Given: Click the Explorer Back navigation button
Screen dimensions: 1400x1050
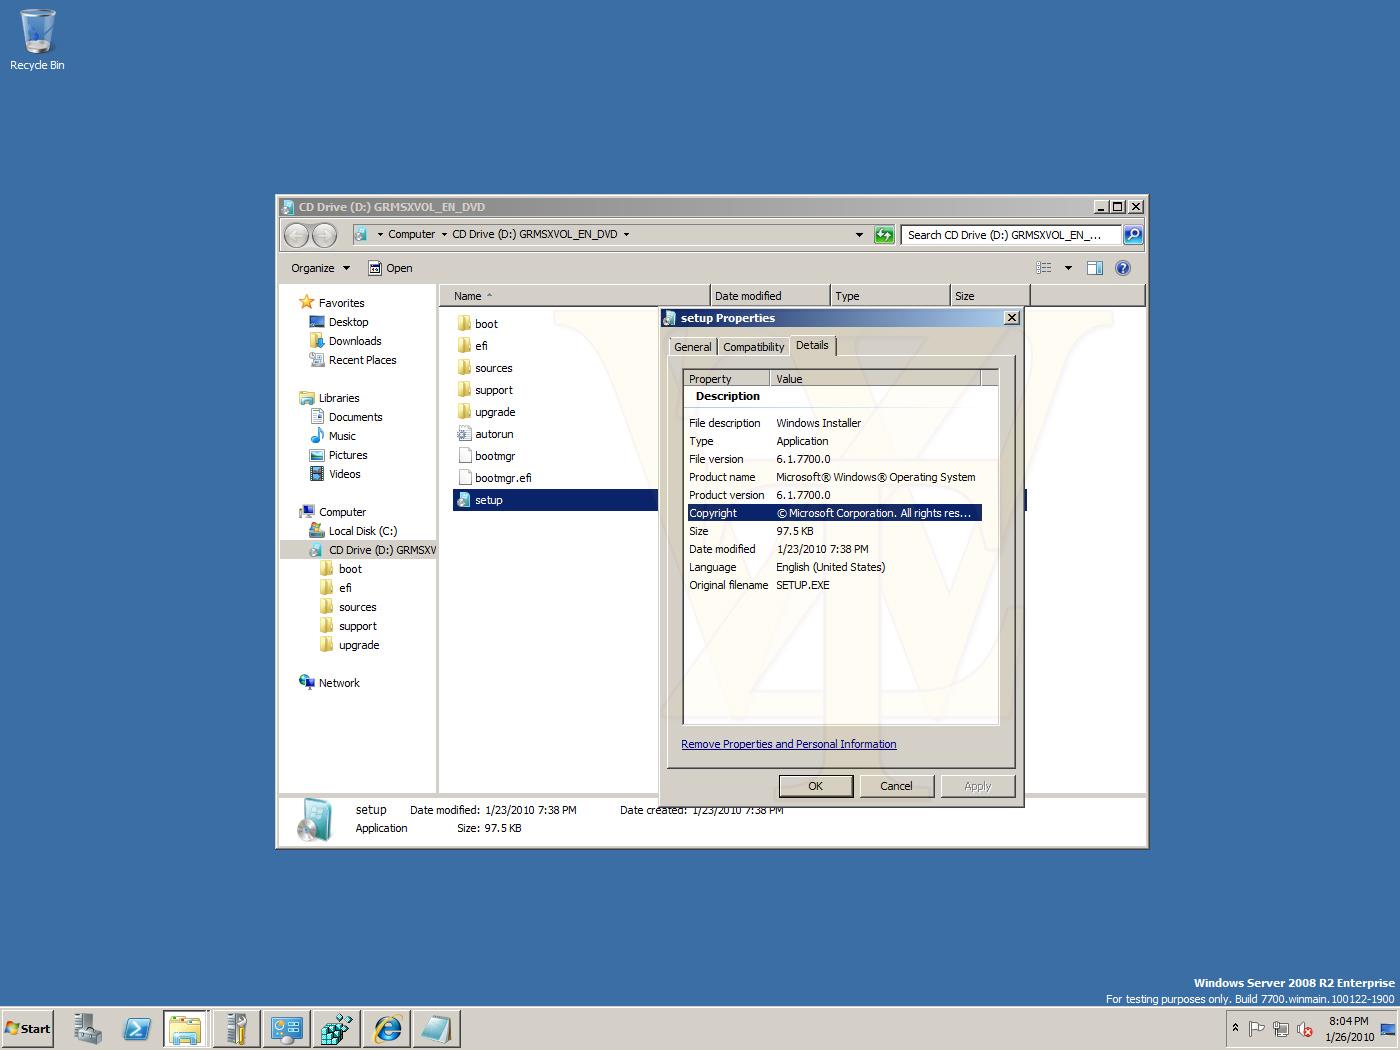Looking at the screenshot, I should tap(297, 235).
